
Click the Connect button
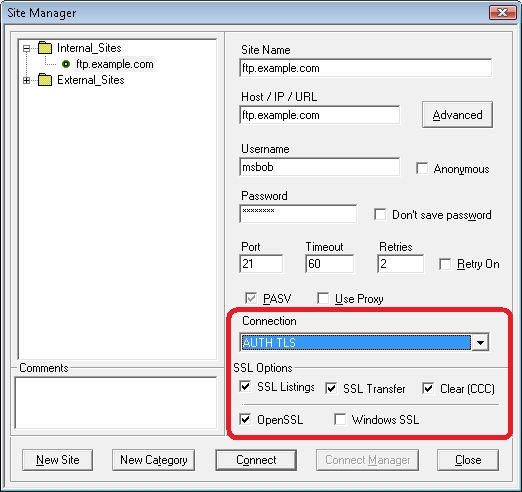tap(256, 460)
